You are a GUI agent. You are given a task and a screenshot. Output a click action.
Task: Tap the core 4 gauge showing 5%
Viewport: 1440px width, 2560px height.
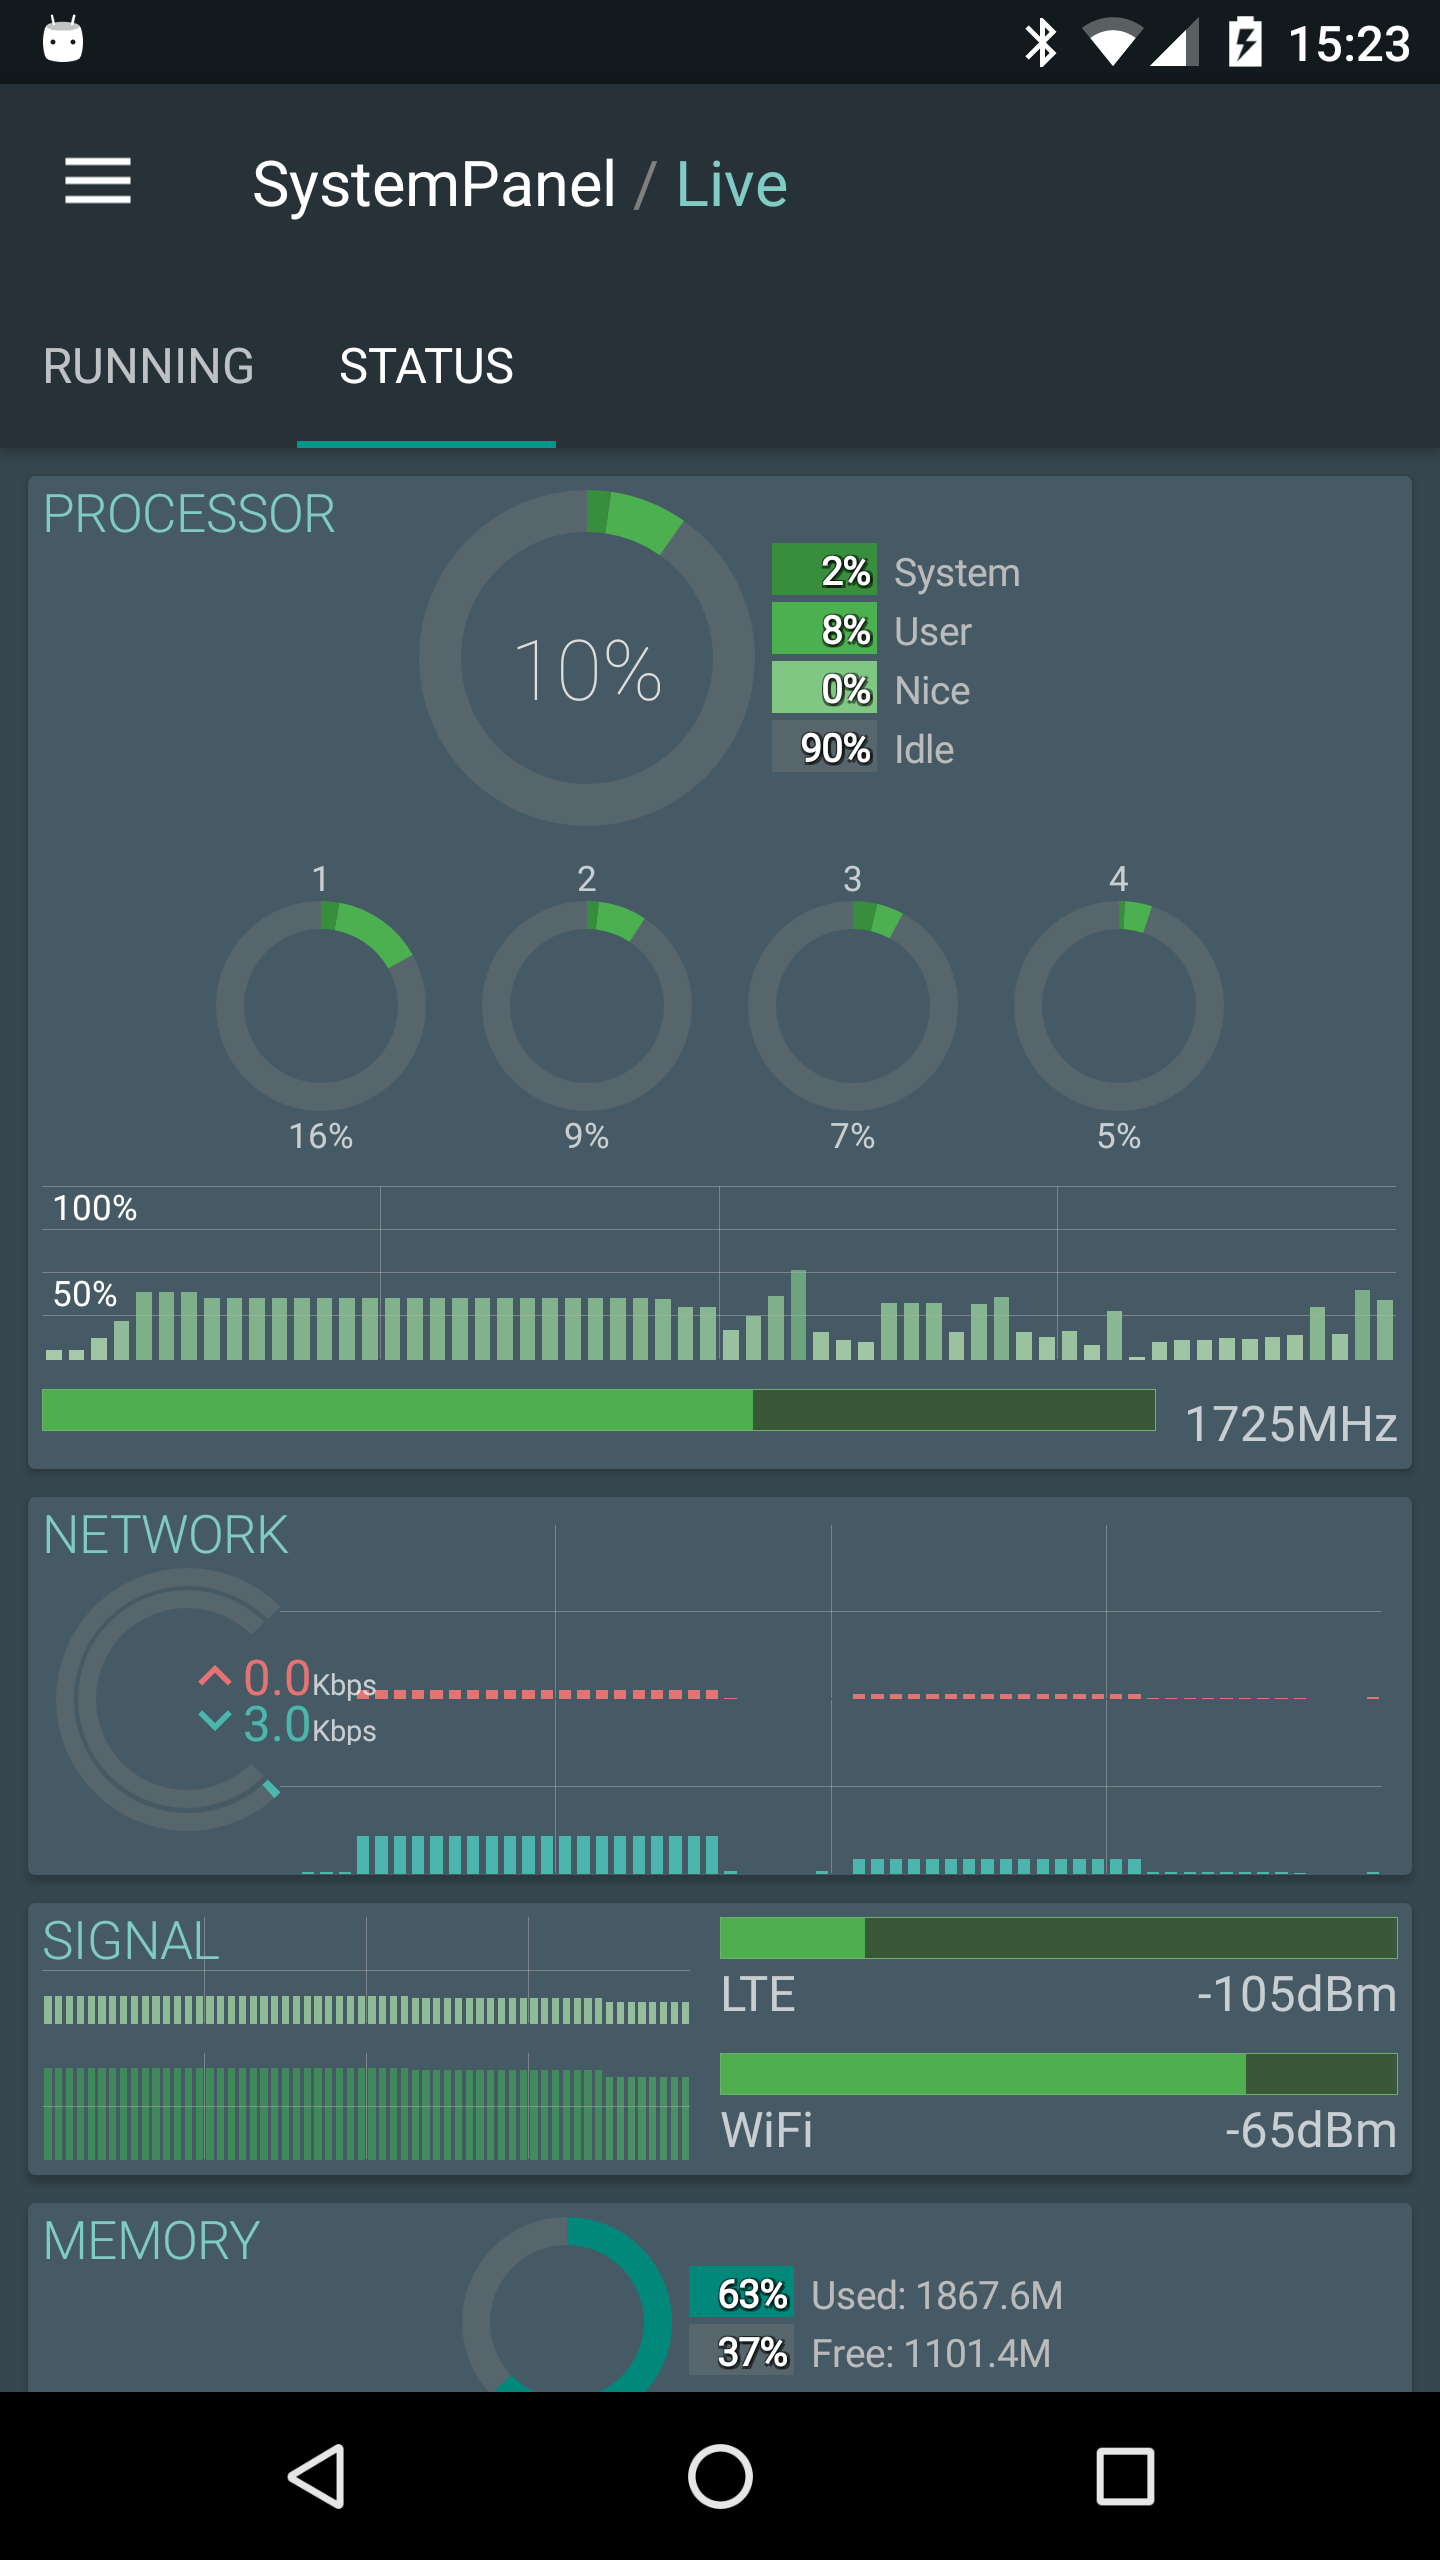tap(1119, 1006)
